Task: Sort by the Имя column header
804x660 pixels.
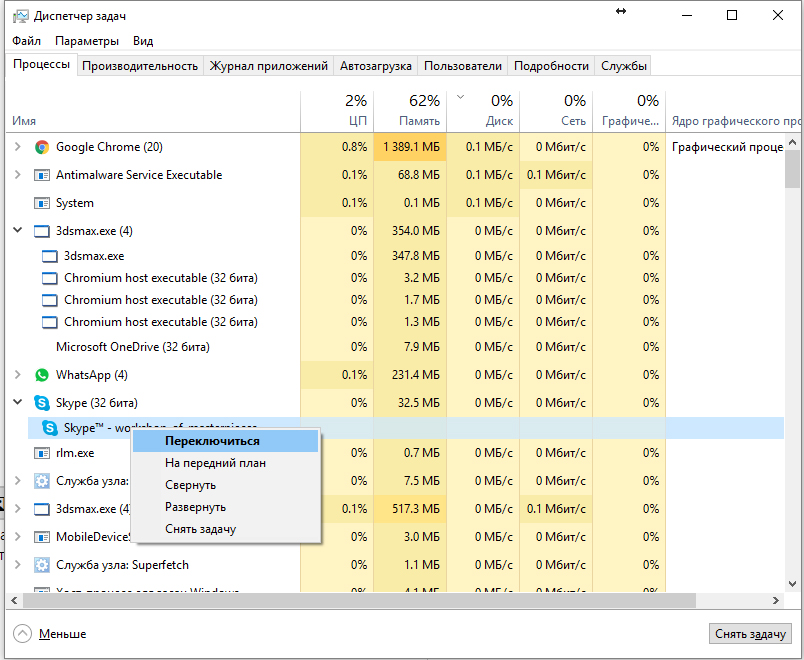Action: click(153, 111)
